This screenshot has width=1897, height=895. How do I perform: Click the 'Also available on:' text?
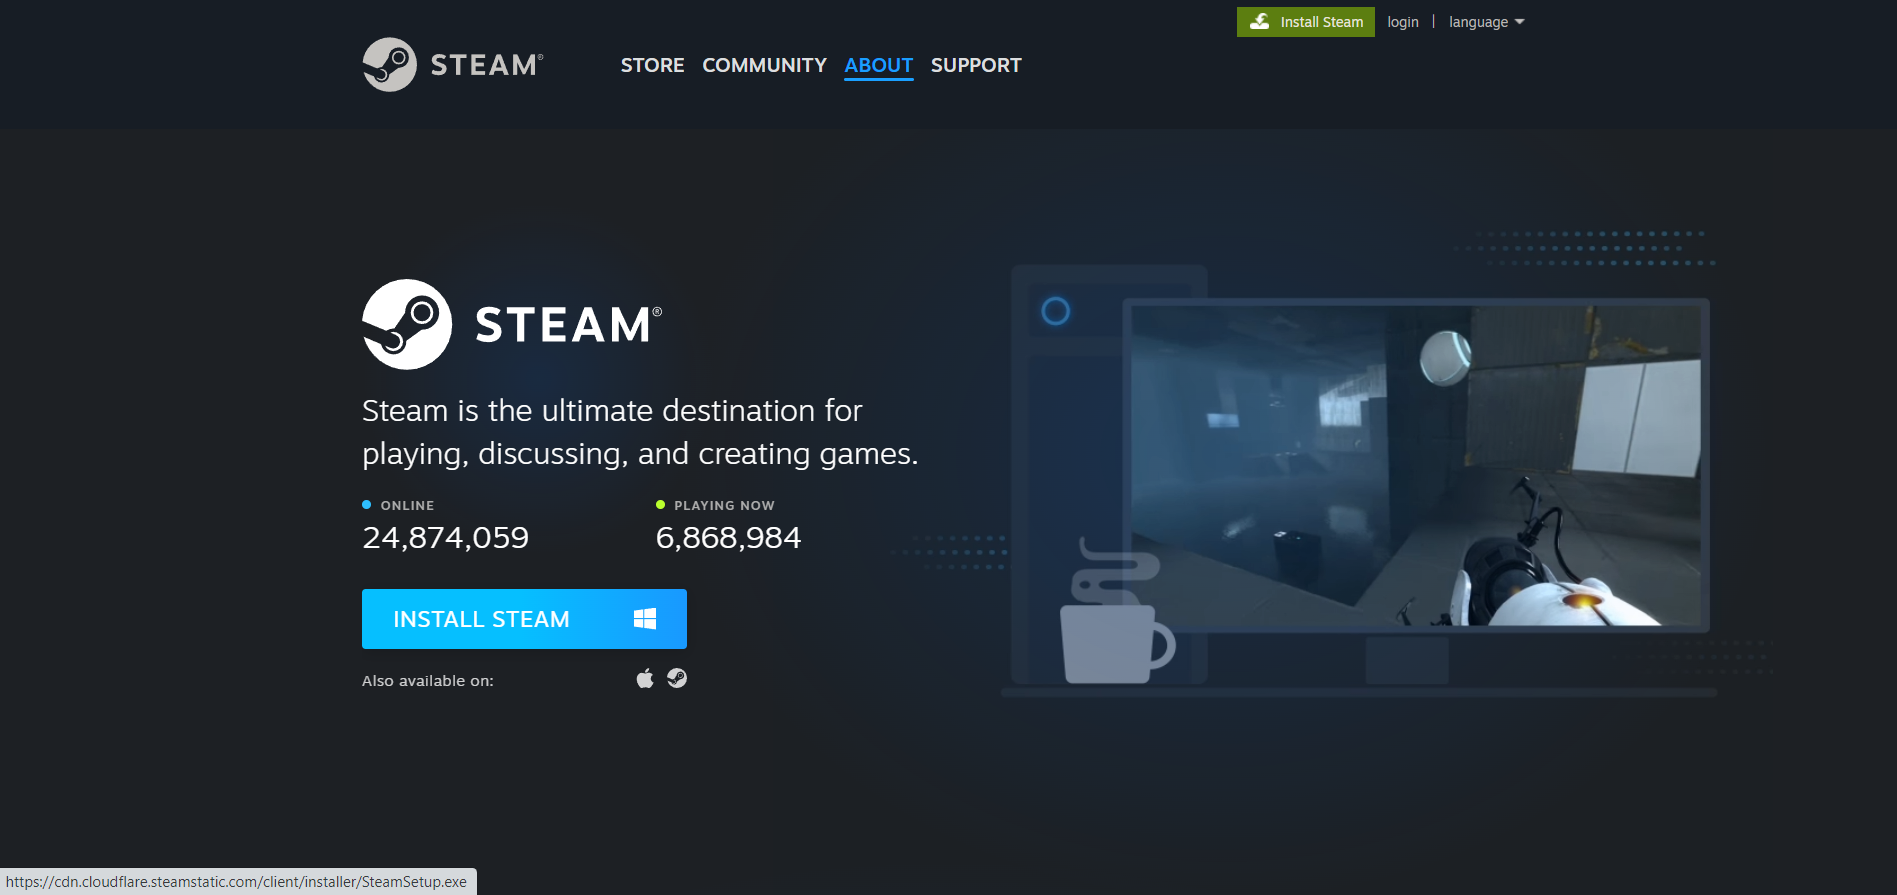click(428, 681)
